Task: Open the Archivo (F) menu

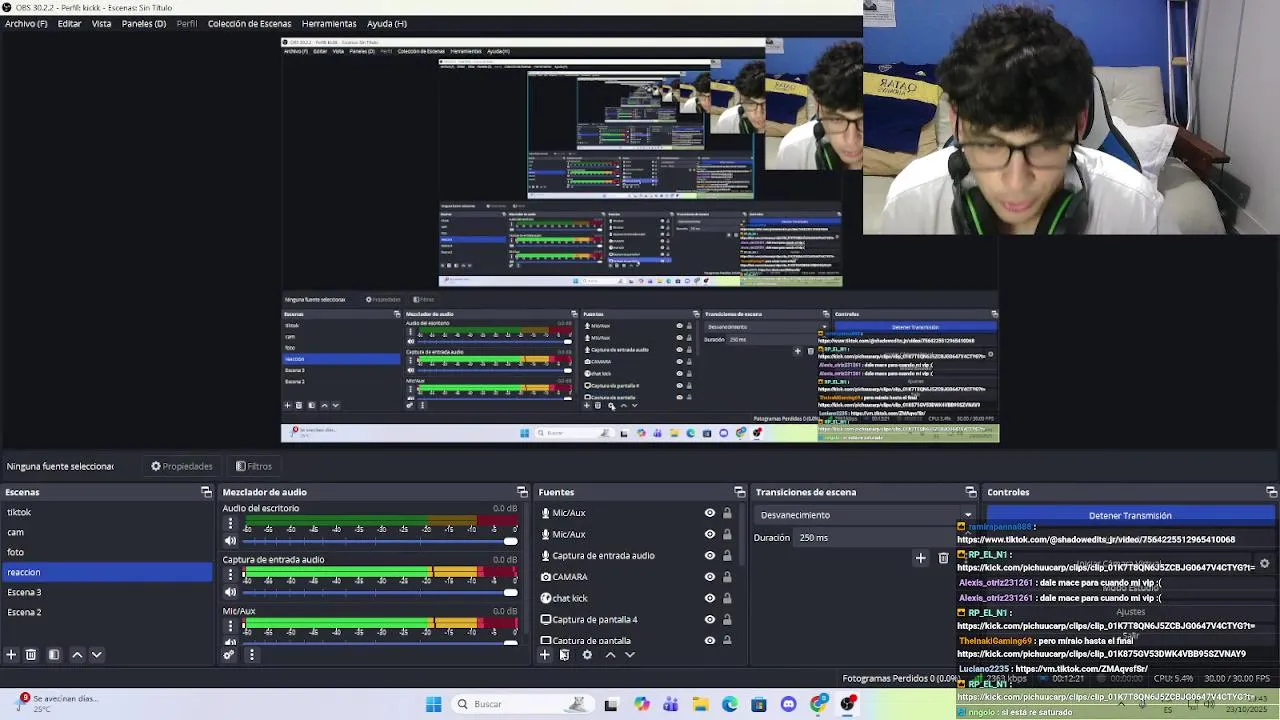Action: pos(26,23)
